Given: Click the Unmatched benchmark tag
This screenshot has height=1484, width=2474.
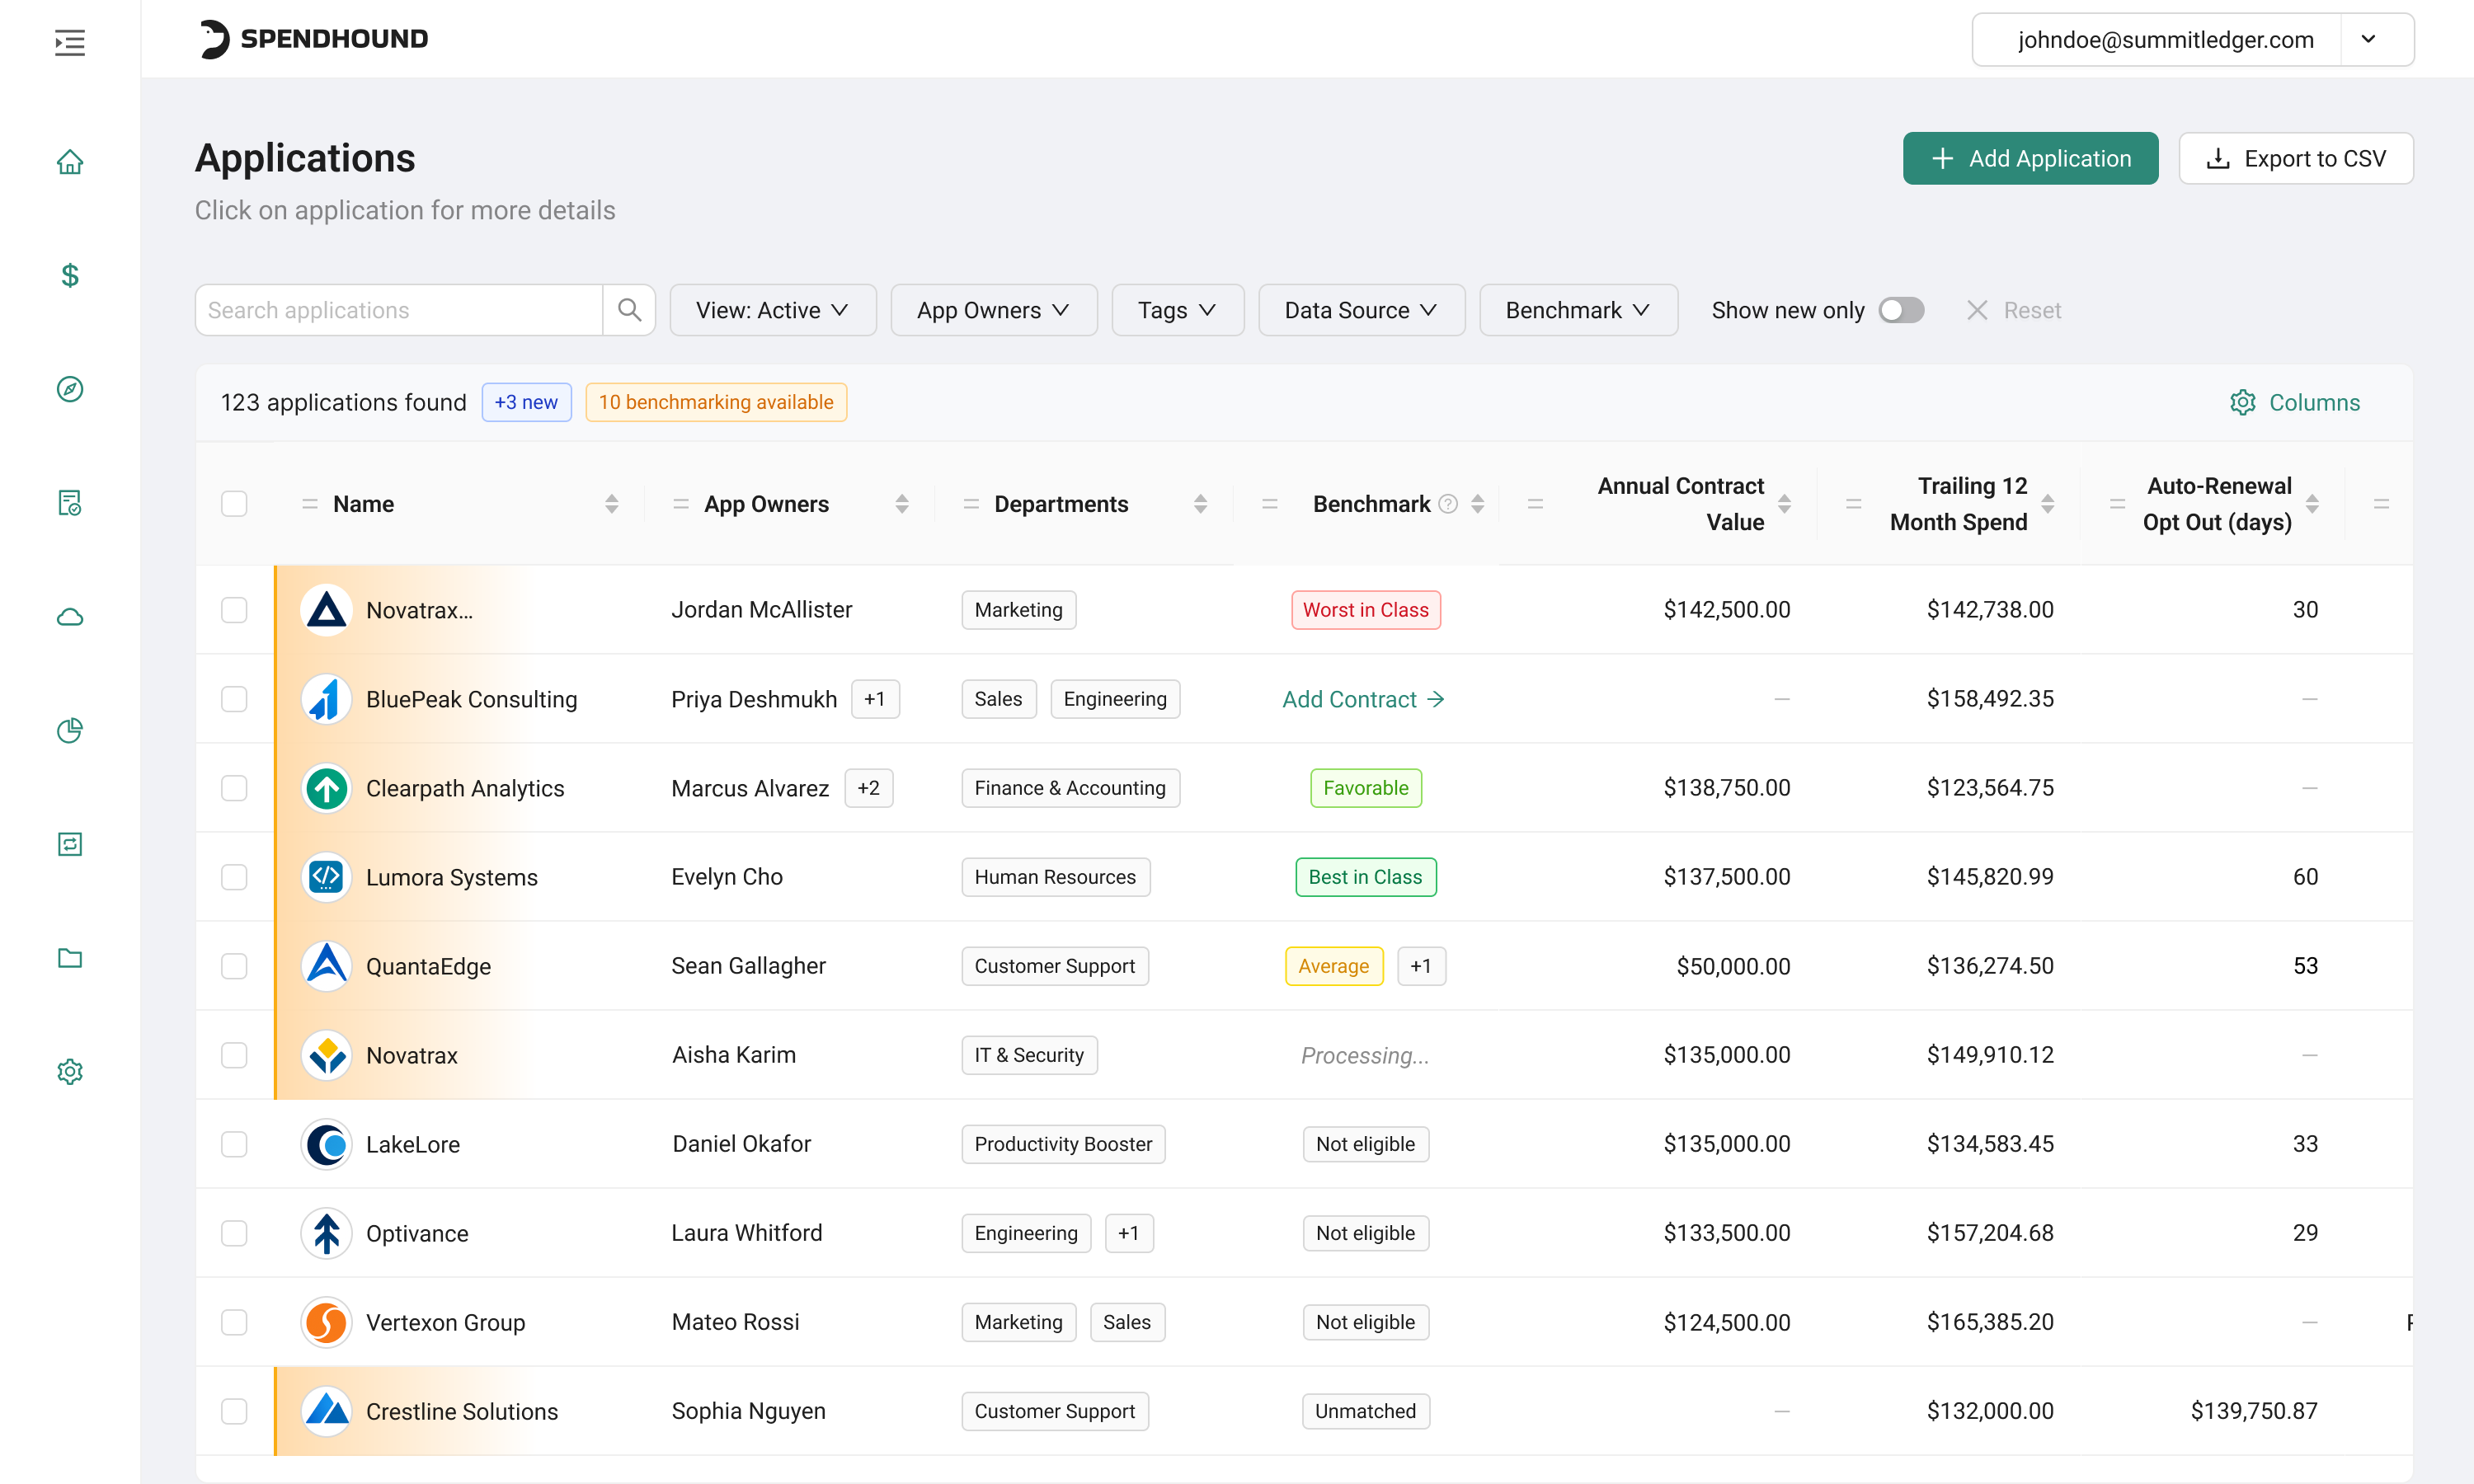Looking at the screenshot, I should [x=1366, y=1411].
